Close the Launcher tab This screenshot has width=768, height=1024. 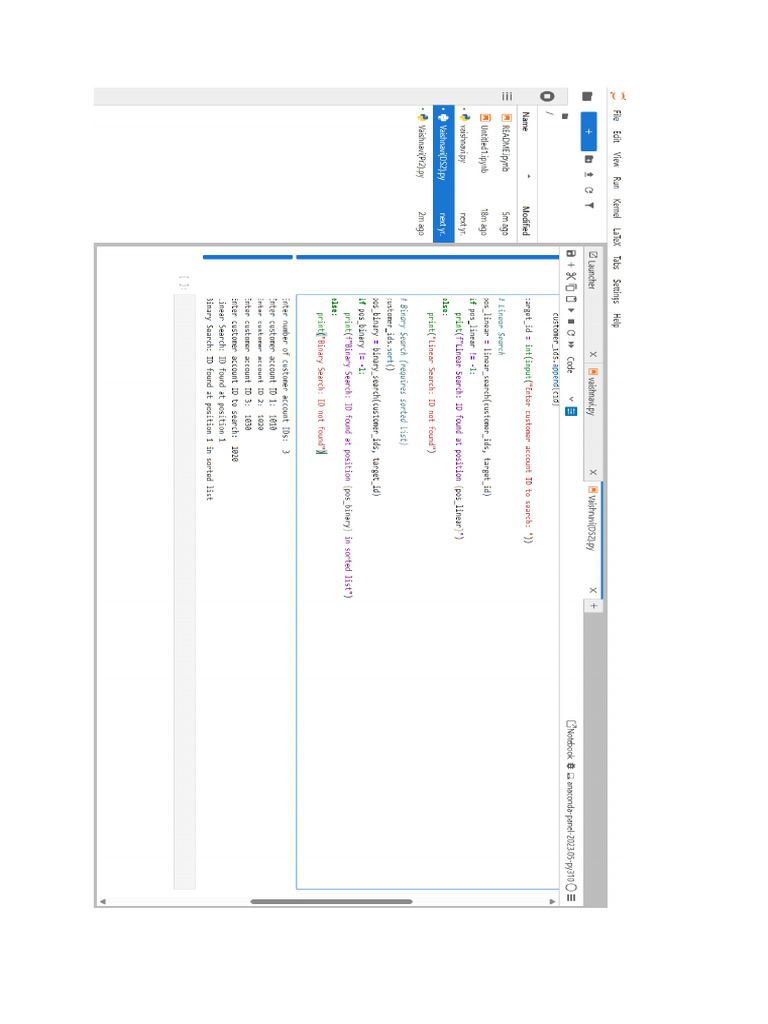[593, 354]
